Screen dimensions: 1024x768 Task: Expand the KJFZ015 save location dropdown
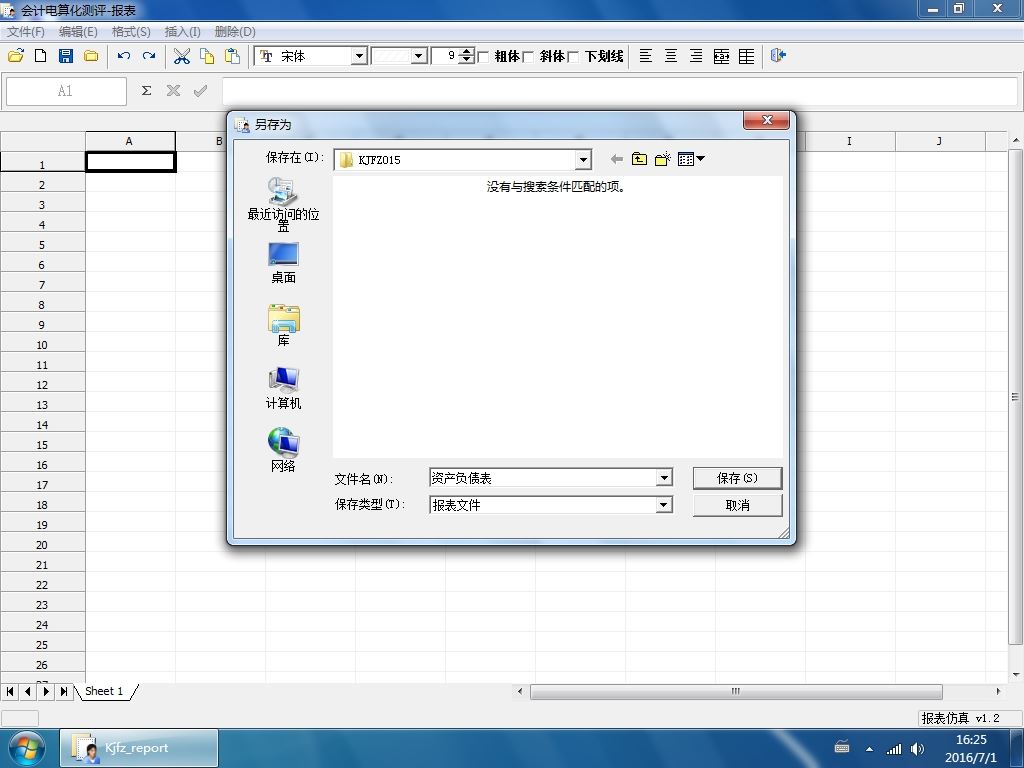point(583,159)
